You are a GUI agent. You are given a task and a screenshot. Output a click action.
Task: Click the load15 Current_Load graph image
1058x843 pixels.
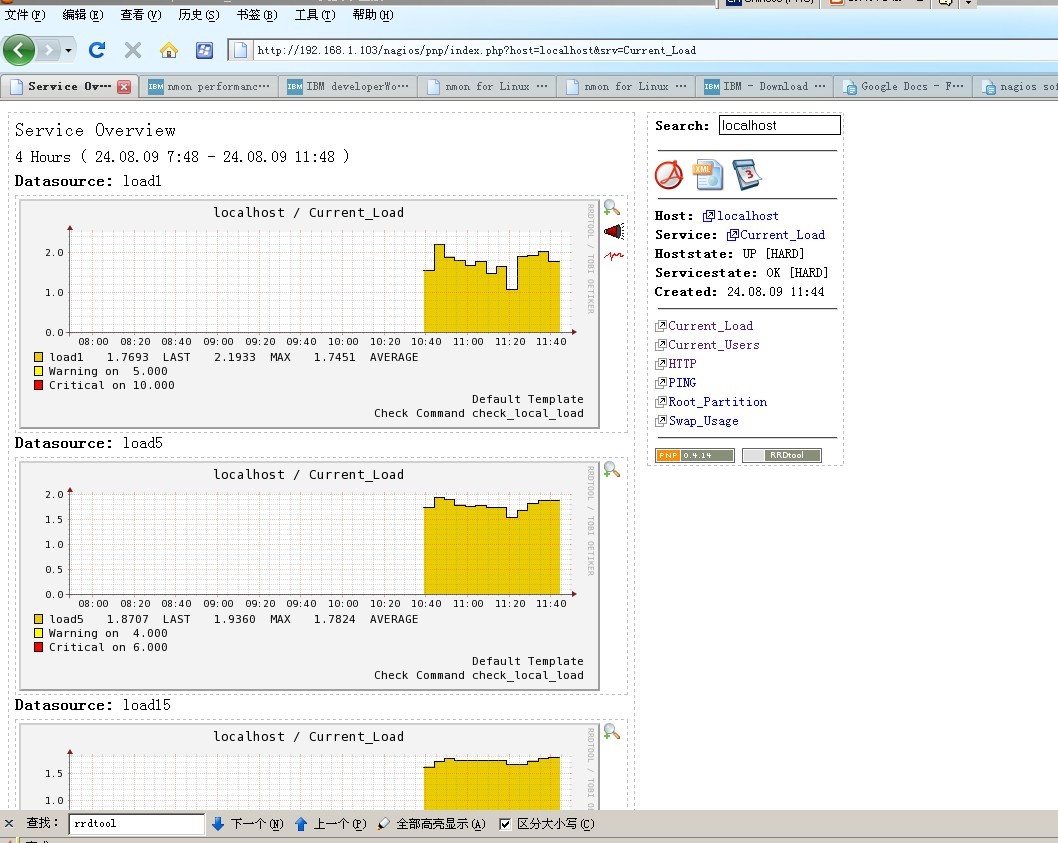309,766
